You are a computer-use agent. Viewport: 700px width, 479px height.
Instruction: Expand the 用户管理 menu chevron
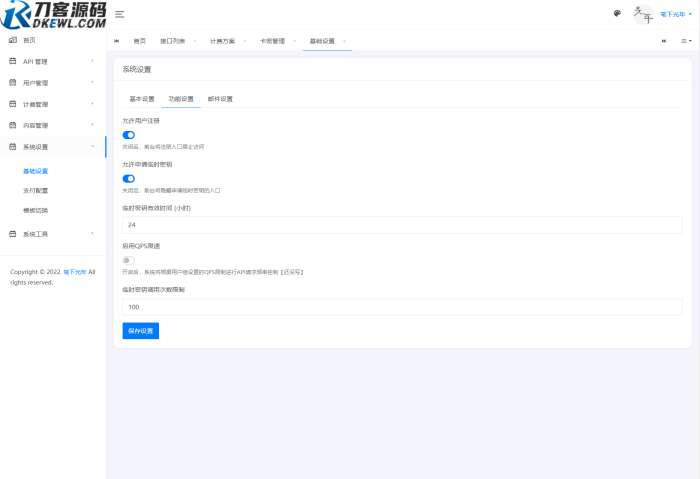(x=92, y=83)
